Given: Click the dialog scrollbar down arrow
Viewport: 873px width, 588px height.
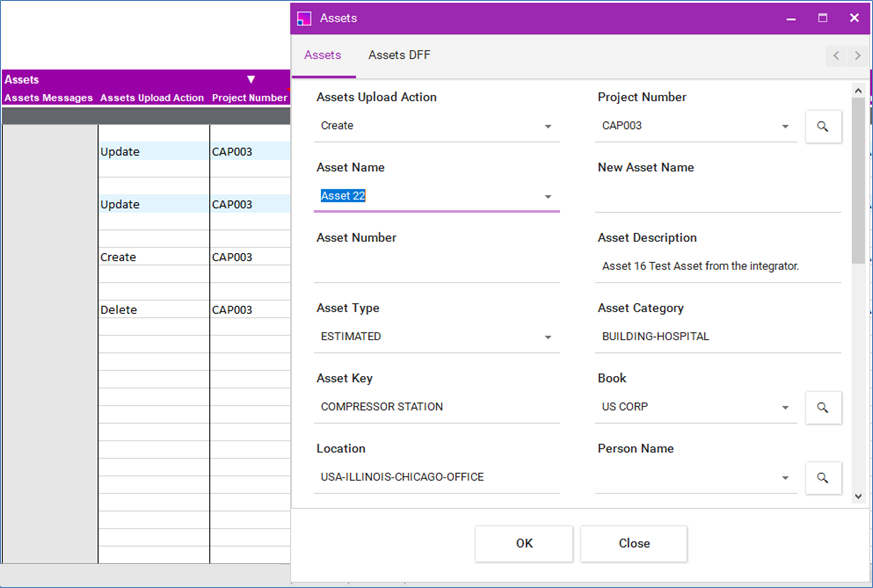Looking at the screenshot, I should (x=858, y=496).
